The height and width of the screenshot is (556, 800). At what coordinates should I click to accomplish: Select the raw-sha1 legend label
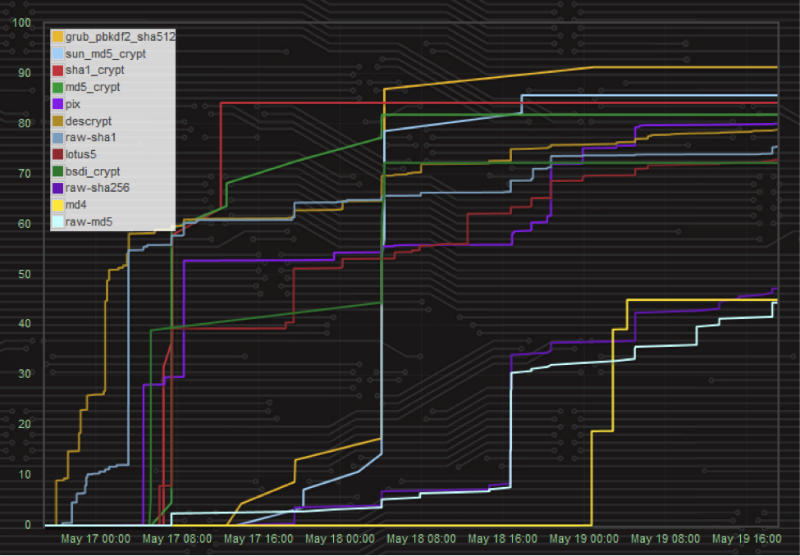coord(91,137)
